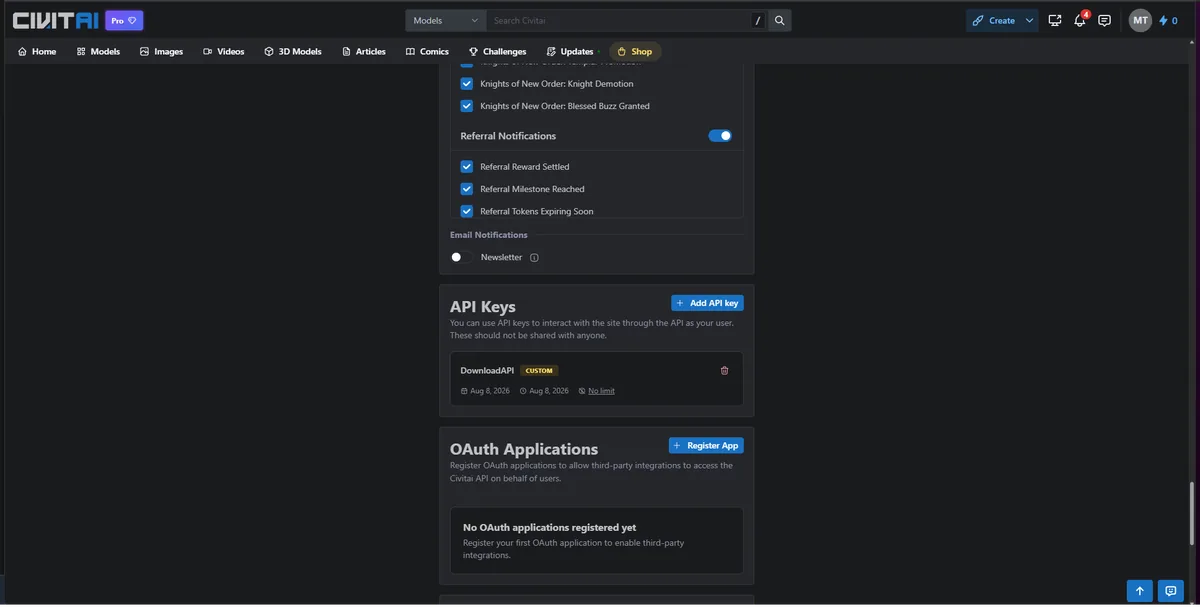Image resolution: width=1200 pixels, height=612 pixels.
Task: Open the generation queue monitor icon
Action: pyautogui.click(x=1055, y=20)
